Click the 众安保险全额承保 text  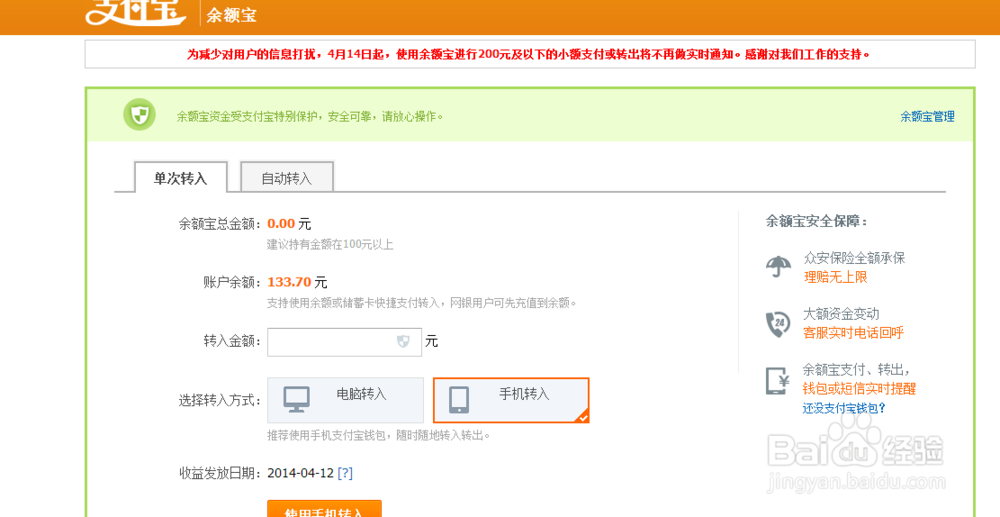tap(854, 258)
